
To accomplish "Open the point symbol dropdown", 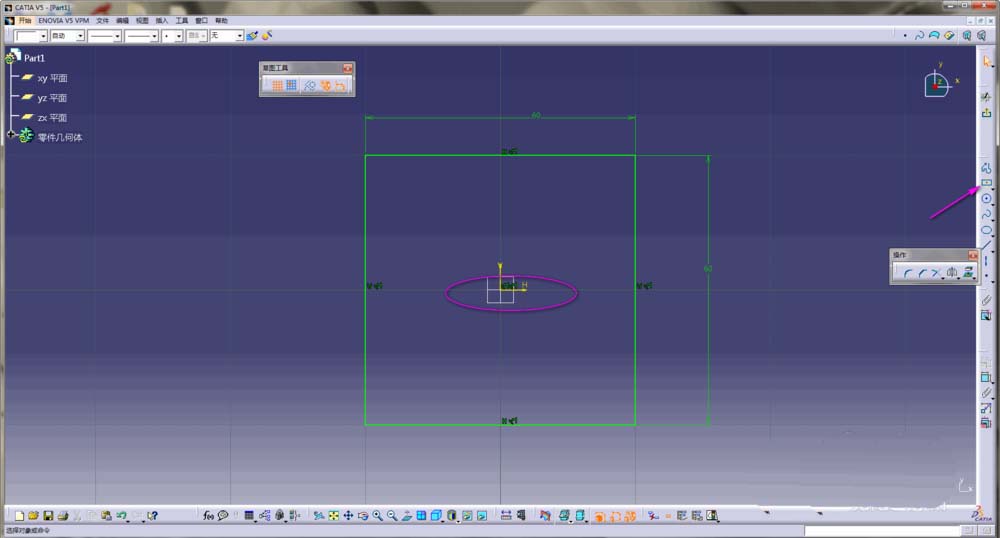I will pos(179,36).
